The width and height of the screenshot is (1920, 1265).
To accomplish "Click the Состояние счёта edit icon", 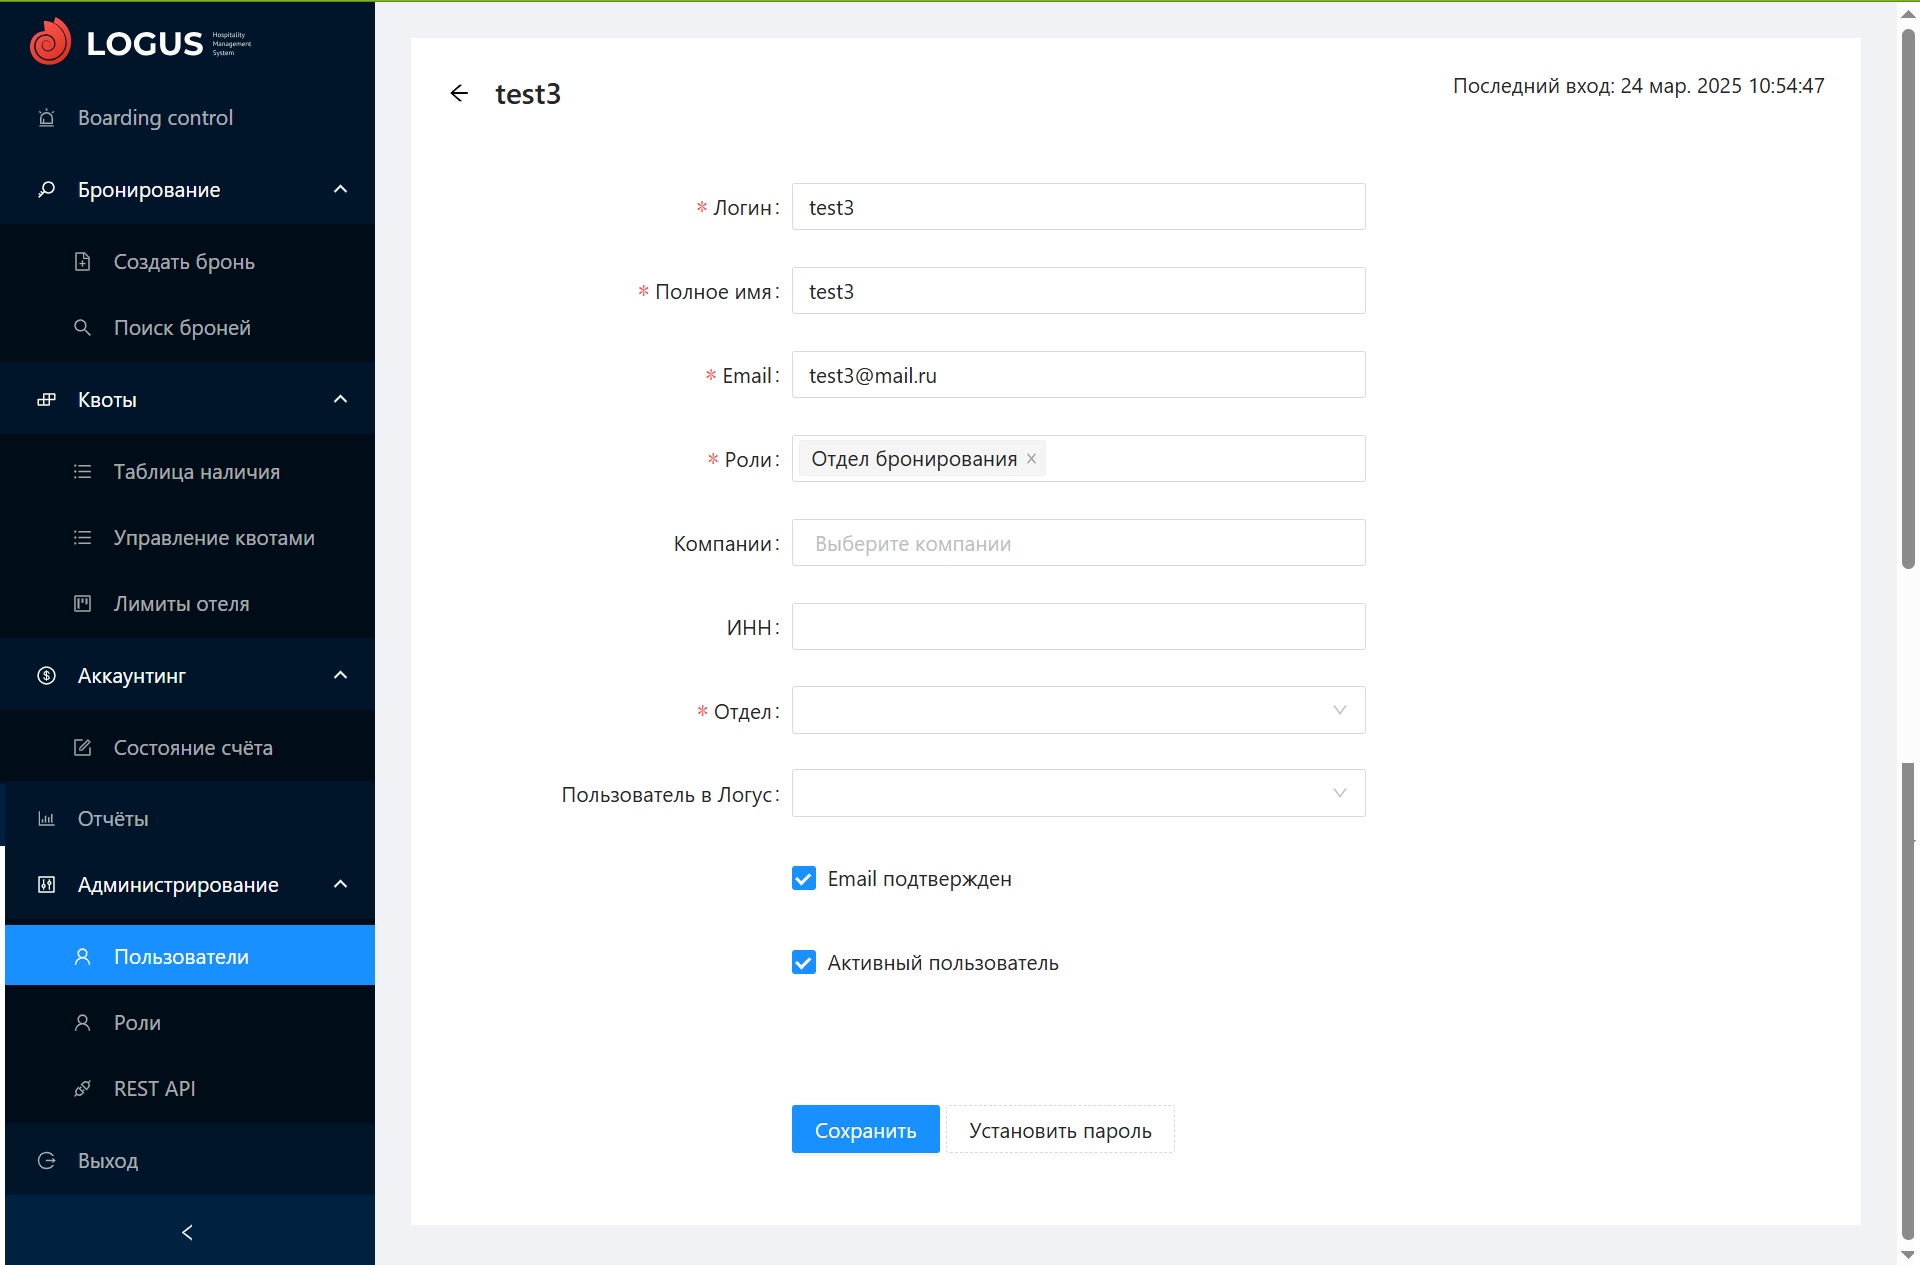I will point(83,748).
